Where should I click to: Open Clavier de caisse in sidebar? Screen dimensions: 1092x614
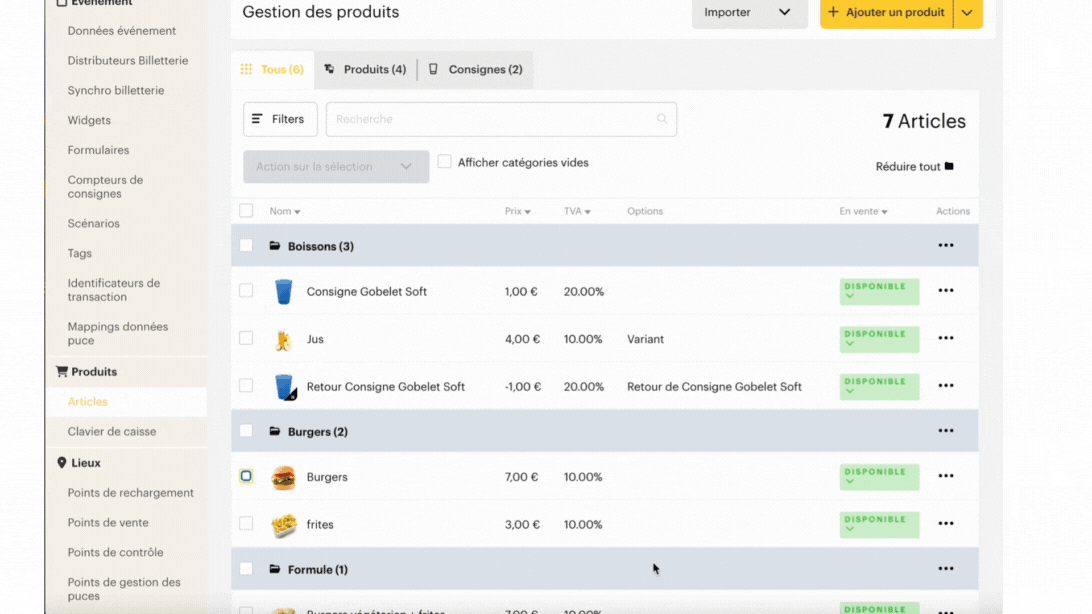pyautogui.click(x=111, y=432)
